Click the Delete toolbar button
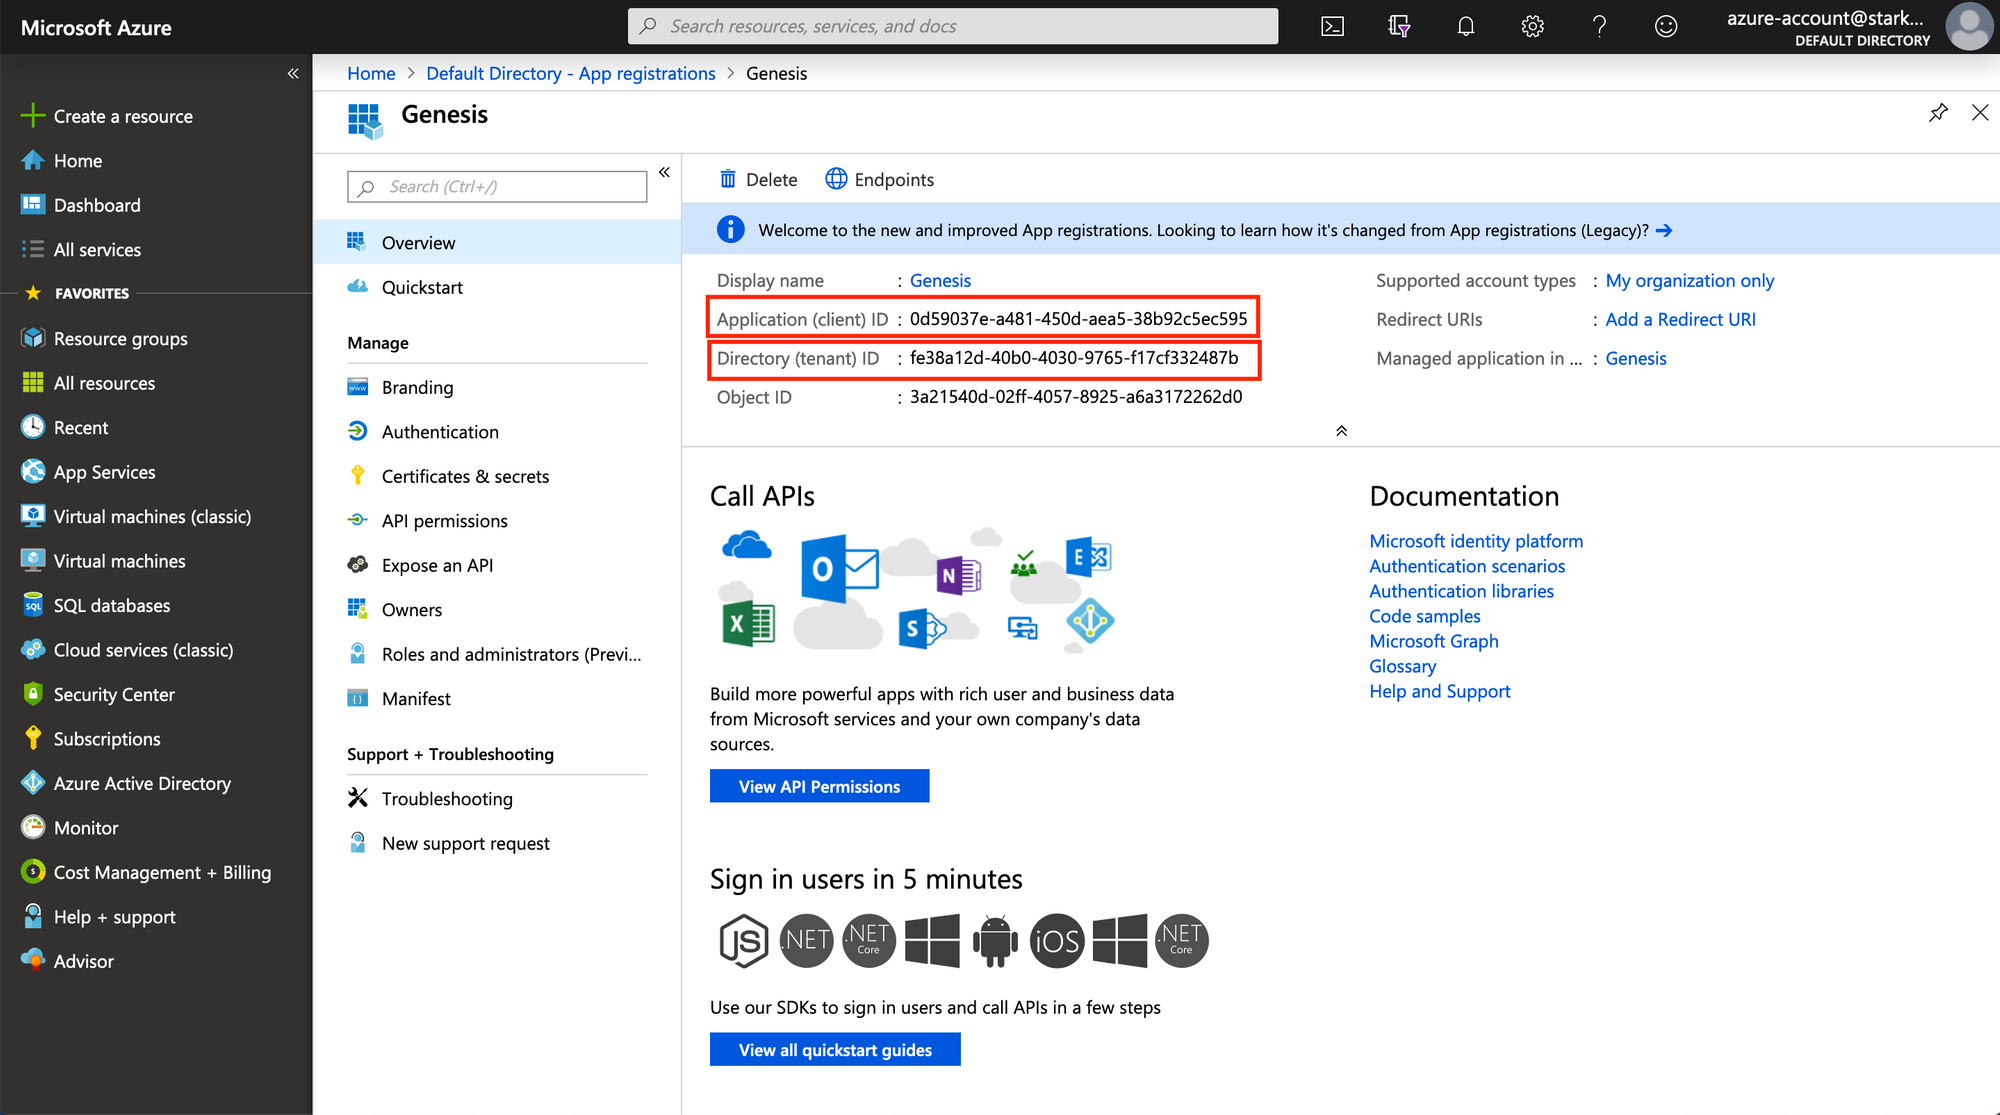This screenshot has width=2000, height=1115. (x=758, y=180)
